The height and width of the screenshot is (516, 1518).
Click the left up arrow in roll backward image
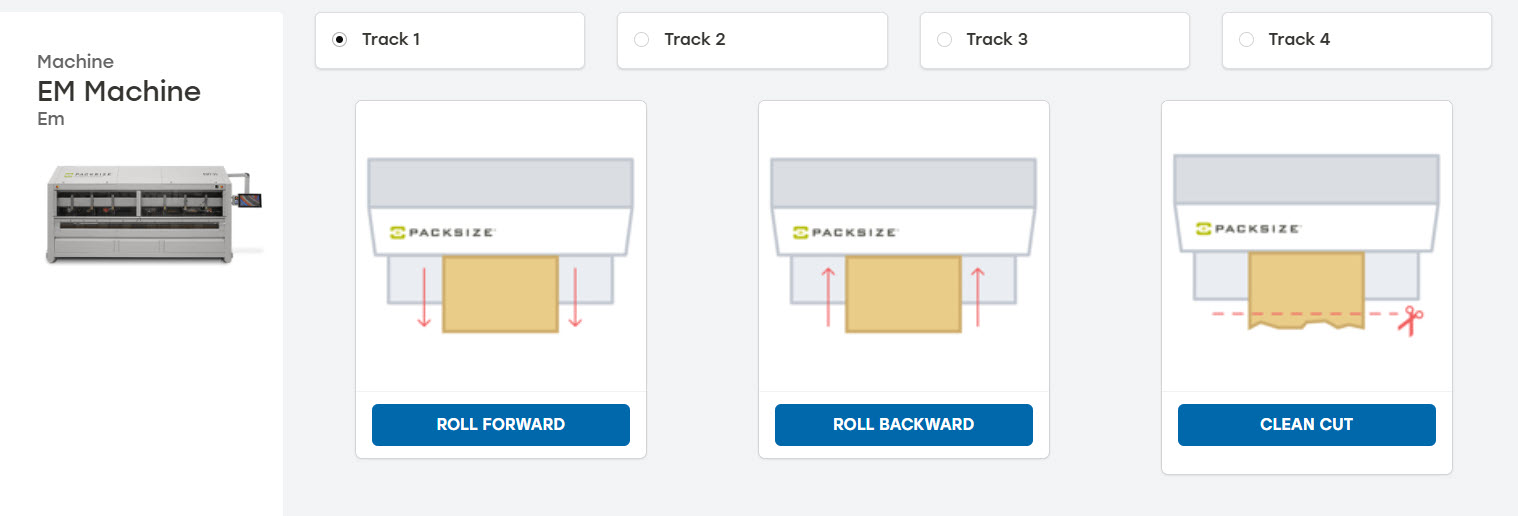[828, 296]
